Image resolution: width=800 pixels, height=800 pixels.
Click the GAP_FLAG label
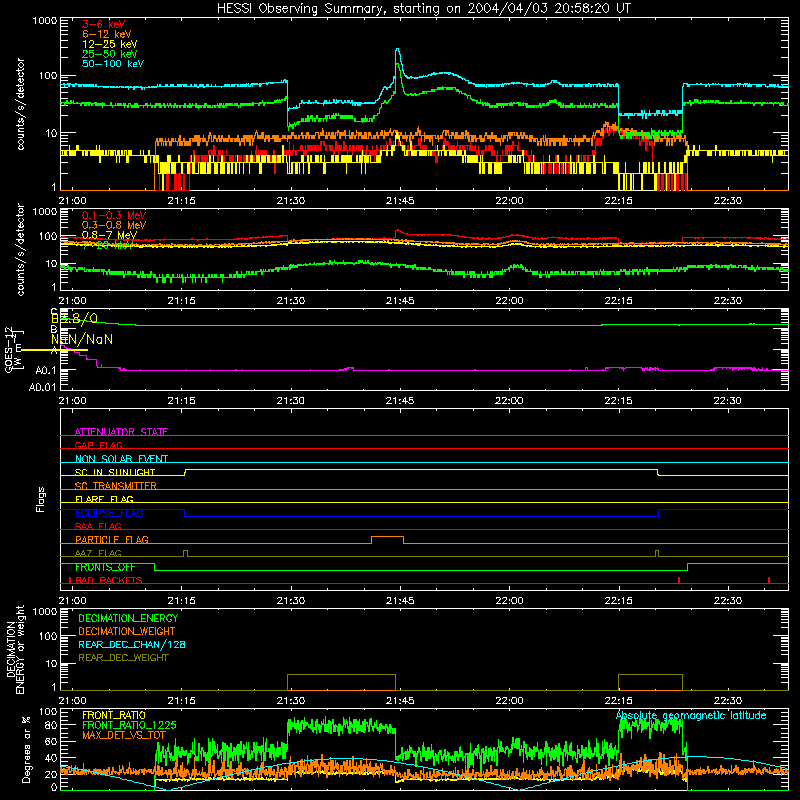tap(98, 445)
